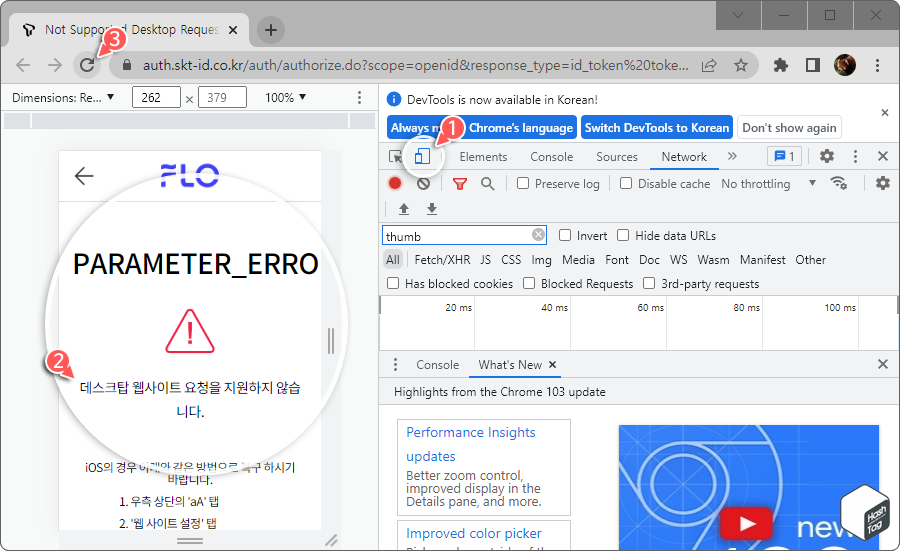Open the Extensions puzzle icon
The image size is (900, 551).
781,65
